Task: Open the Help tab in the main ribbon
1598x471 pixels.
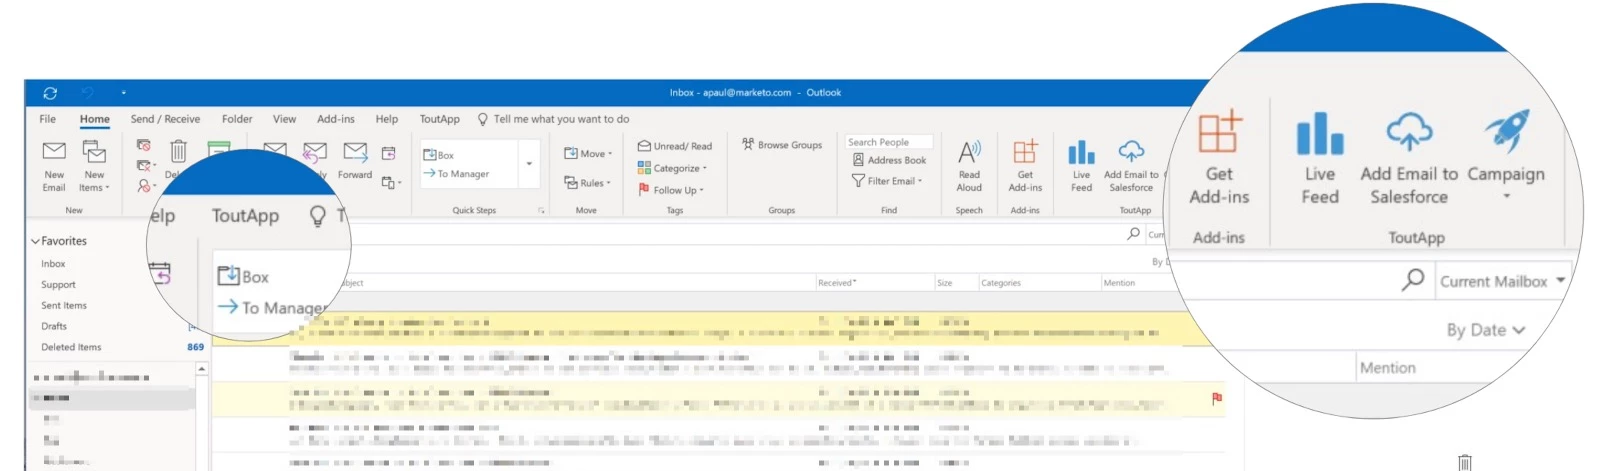Action: [x=387, y=119]
